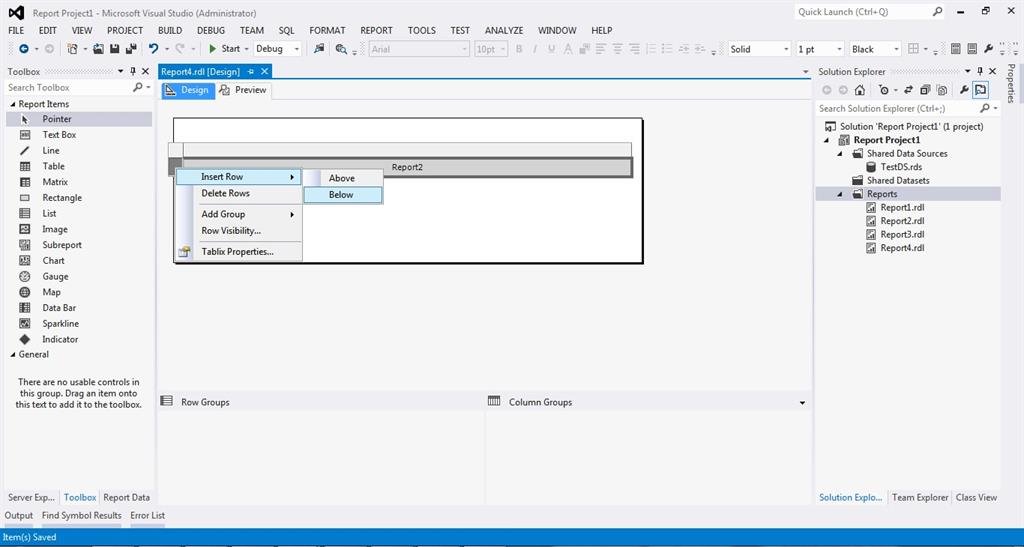Open the BUILD menu
The image size is (1024, 547).
point(170,30)
